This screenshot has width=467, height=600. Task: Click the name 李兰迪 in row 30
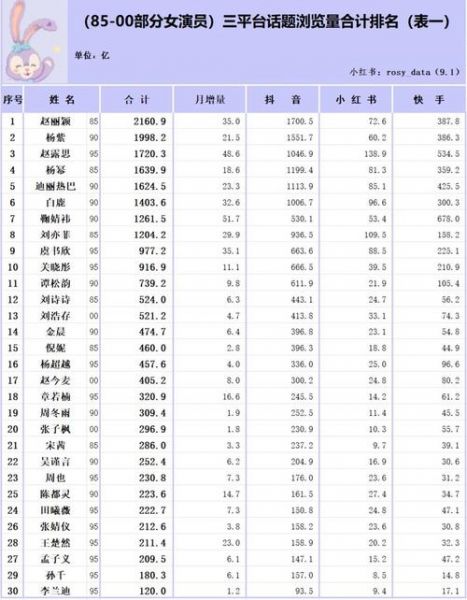point(56,591)
